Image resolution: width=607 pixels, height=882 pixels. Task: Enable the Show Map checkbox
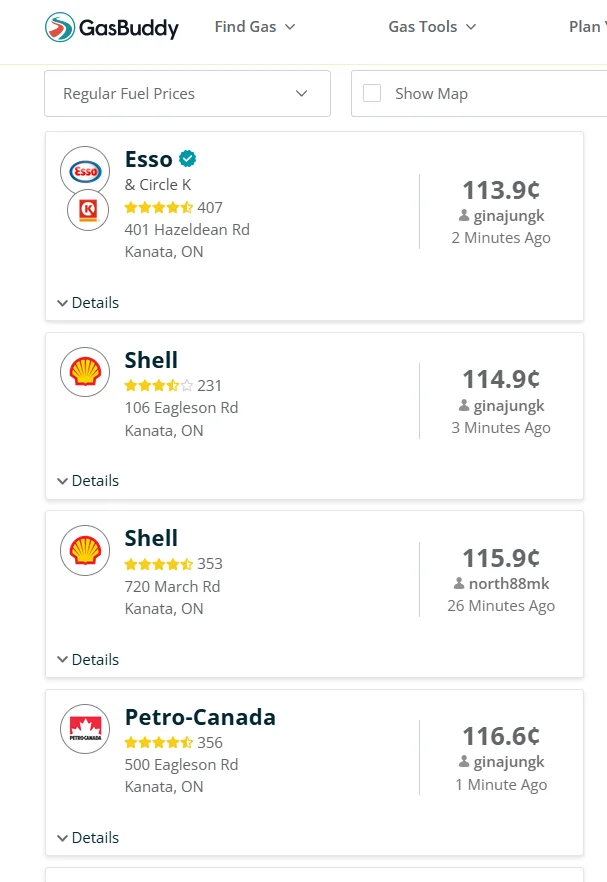click(372, 93)
